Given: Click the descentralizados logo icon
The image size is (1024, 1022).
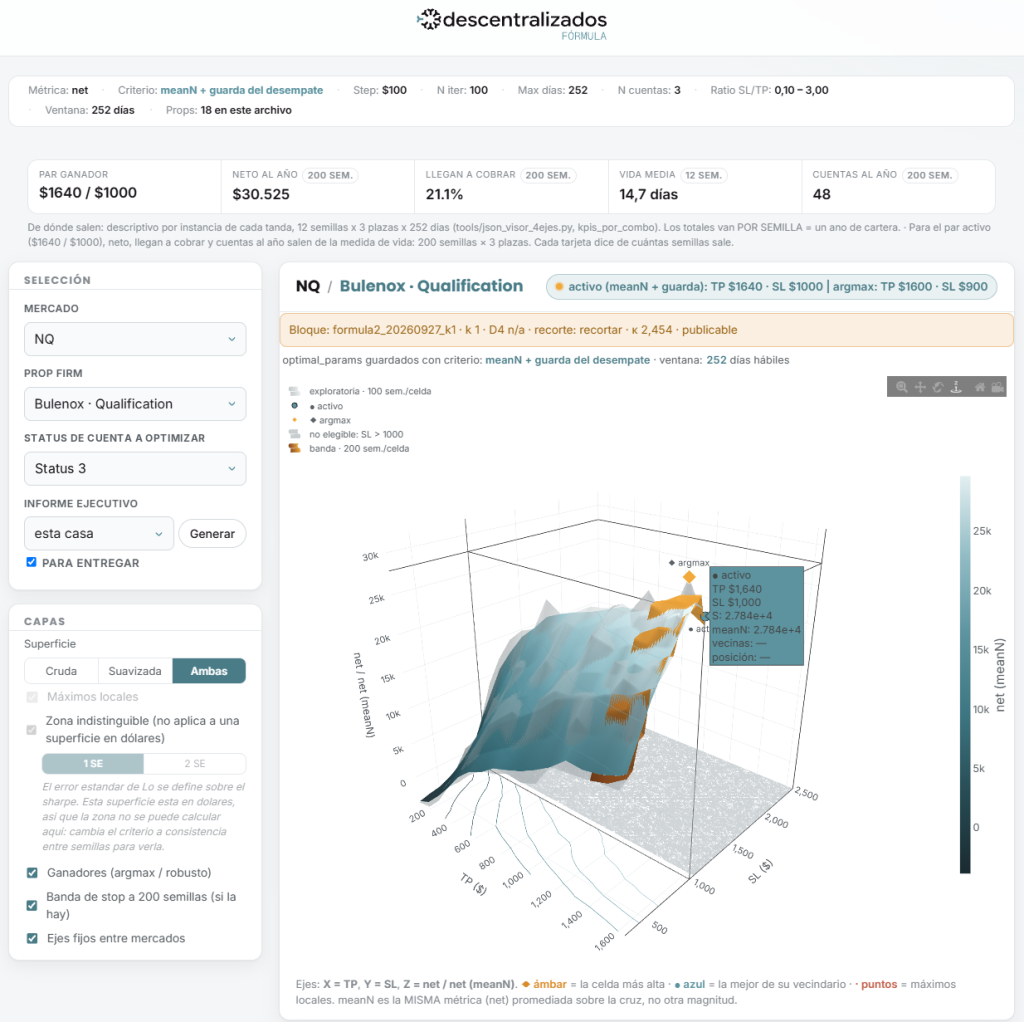Looking at the screenshot, I should click(x=428, y=19).
